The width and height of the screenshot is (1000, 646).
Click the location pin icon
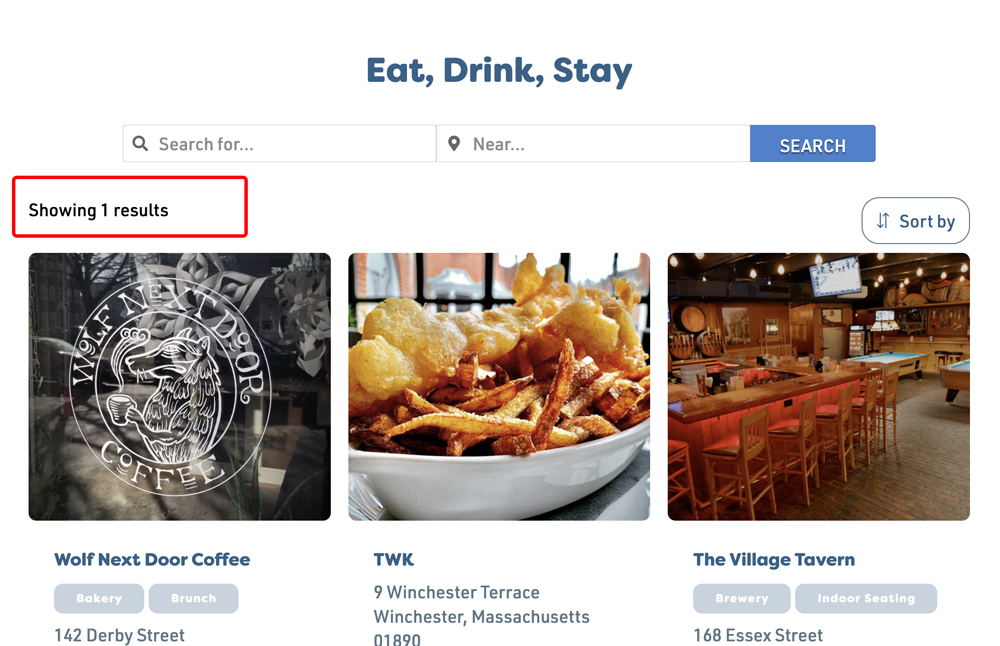tap(454, 144)
